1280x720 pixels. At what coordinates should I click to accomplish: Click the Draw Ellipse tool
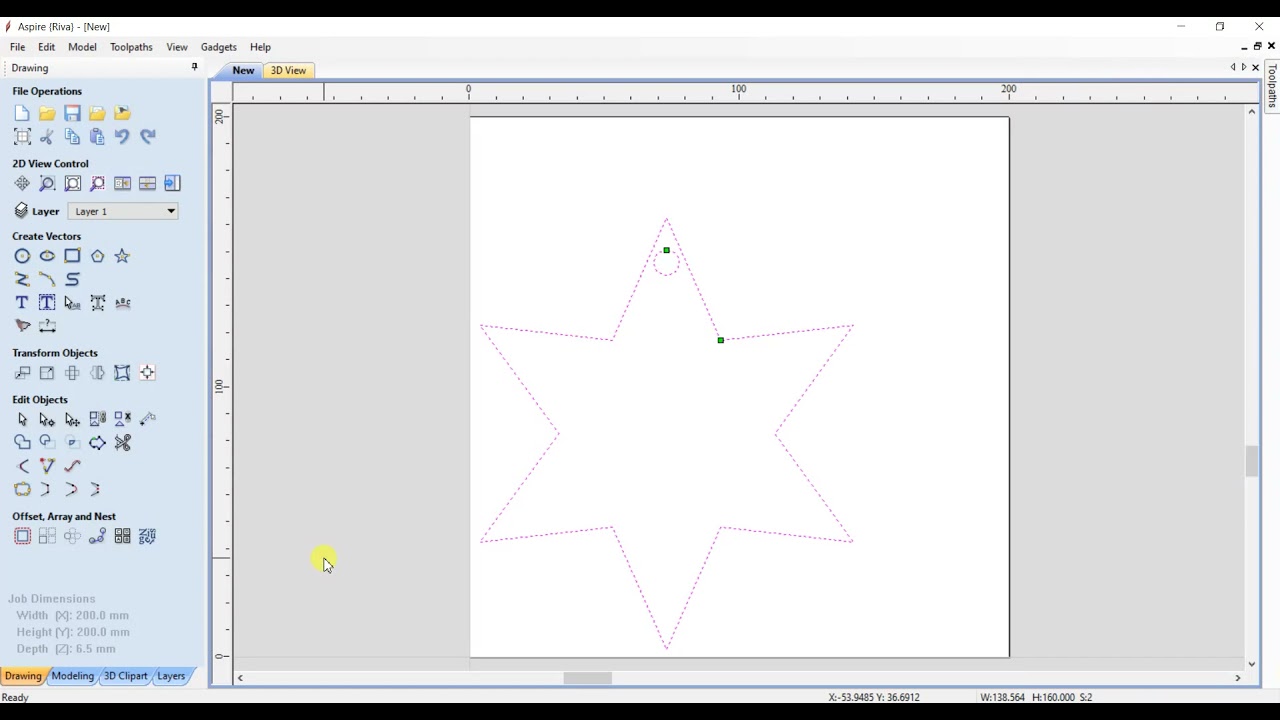(47, 256)
